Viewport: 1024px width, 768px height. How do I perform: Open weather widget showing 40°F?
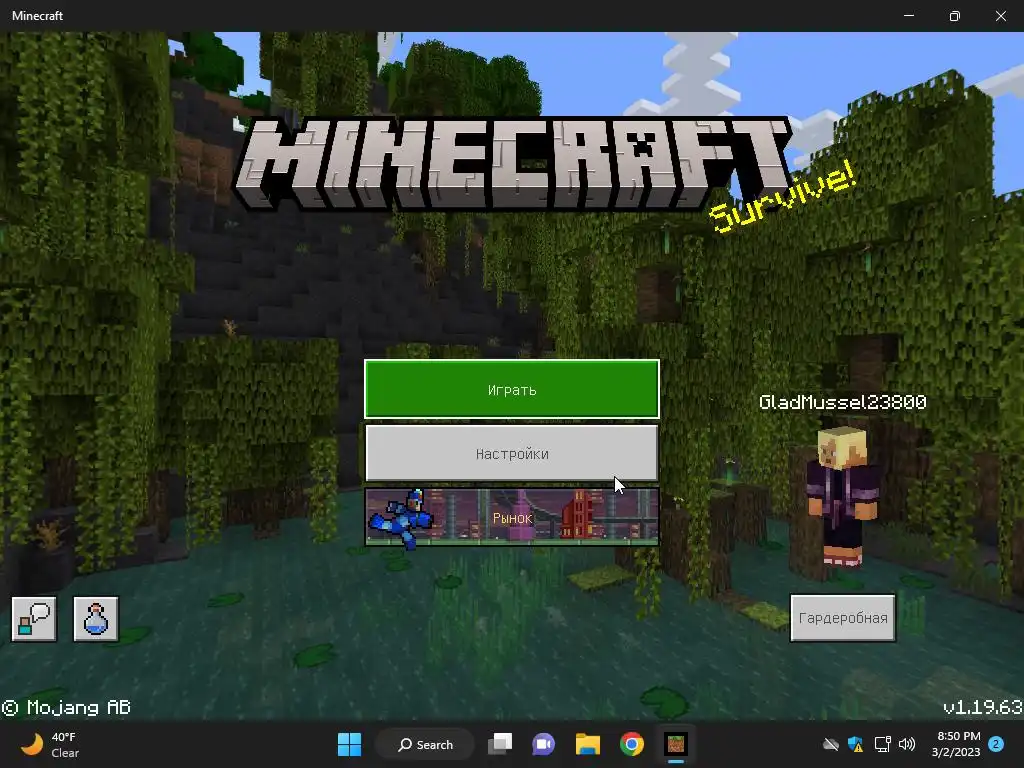click(x=50, y=744)
